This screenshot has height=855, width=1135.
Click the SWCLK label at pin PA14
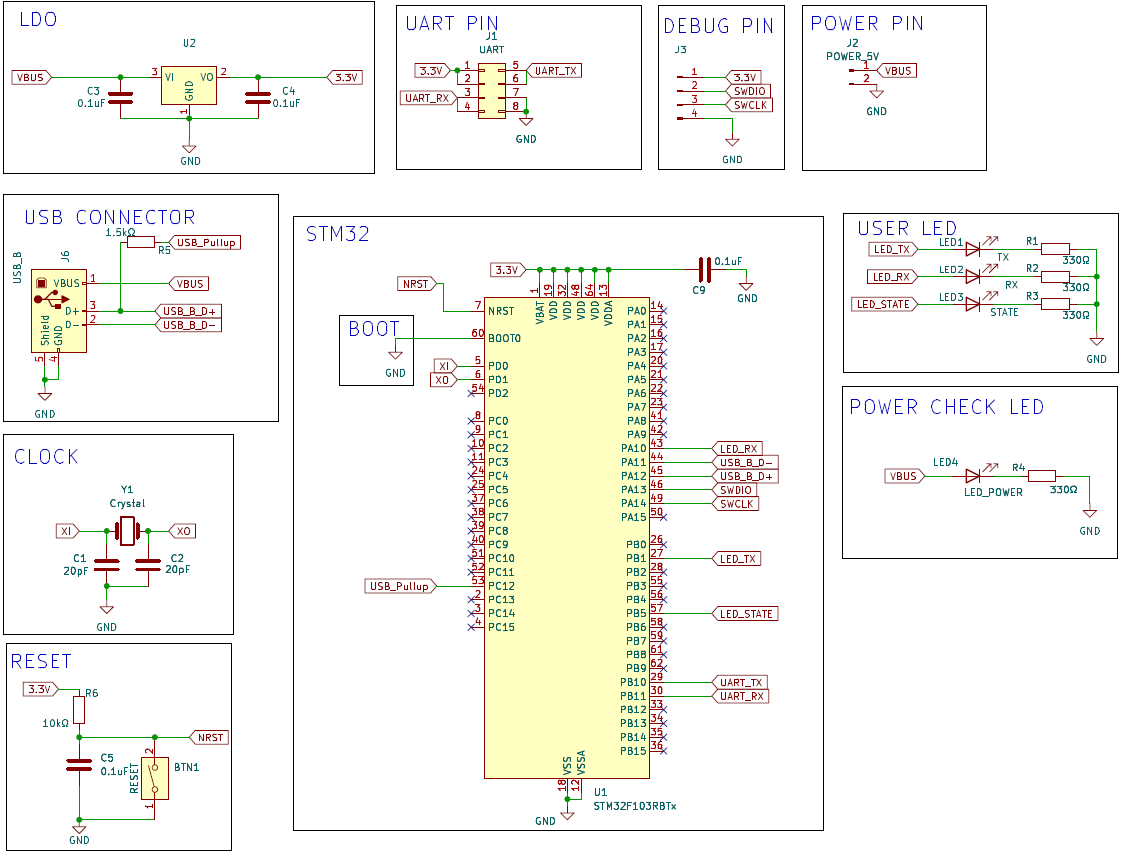735,504
